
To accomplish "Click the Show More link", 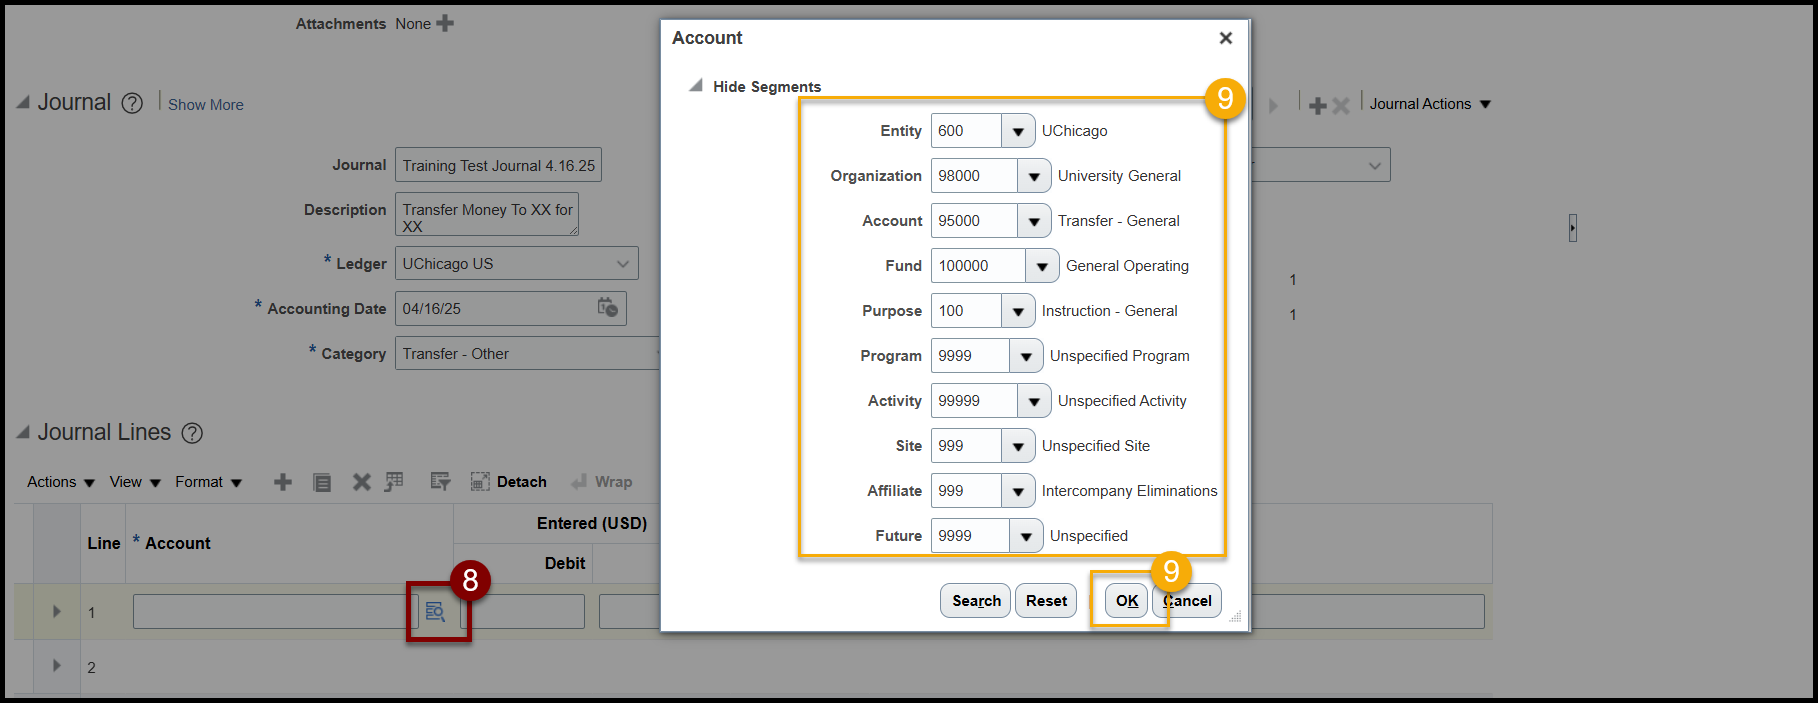I will point(205,105).
